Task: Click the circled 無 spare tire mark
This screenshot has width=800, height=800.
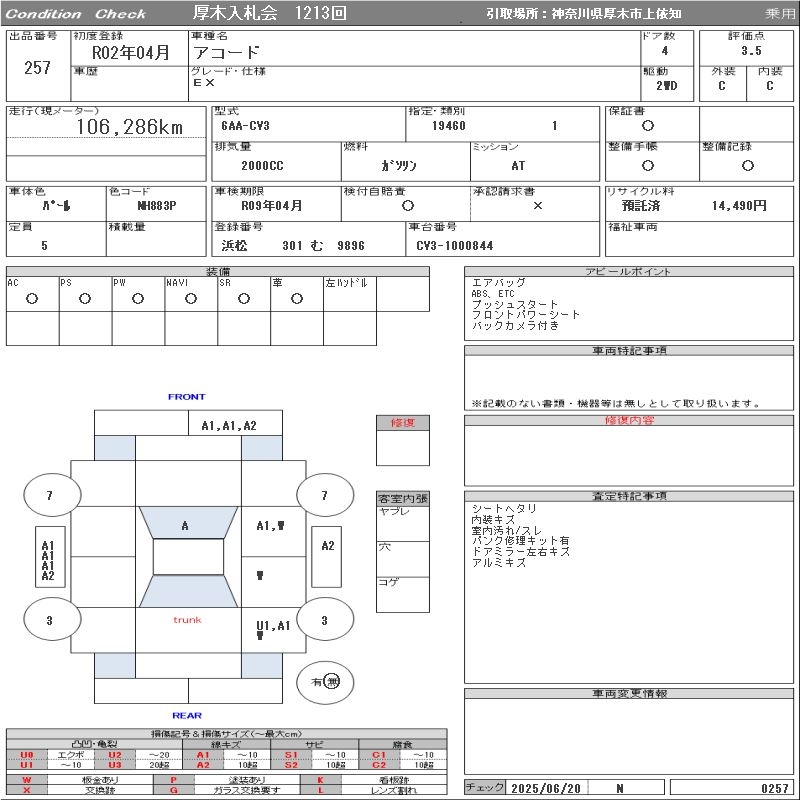Action: click(332, 682)
